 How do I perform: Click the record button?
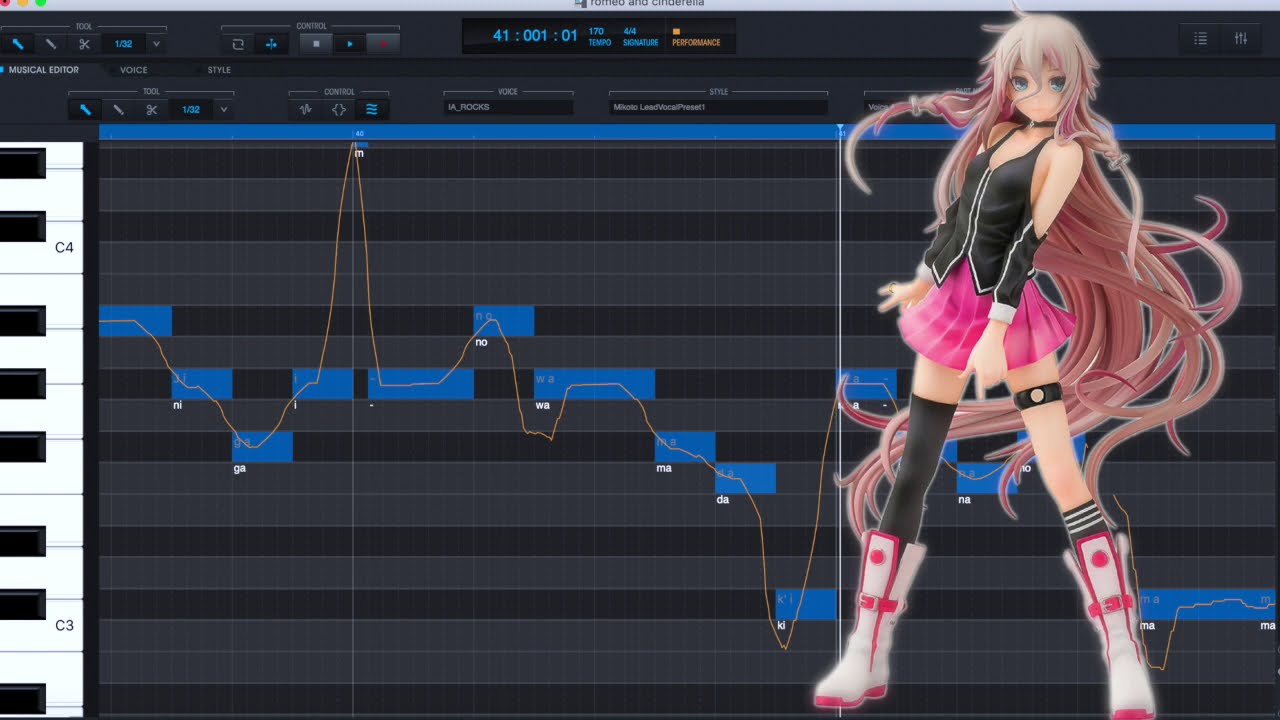pyautogui.click(x=382, y=44)
